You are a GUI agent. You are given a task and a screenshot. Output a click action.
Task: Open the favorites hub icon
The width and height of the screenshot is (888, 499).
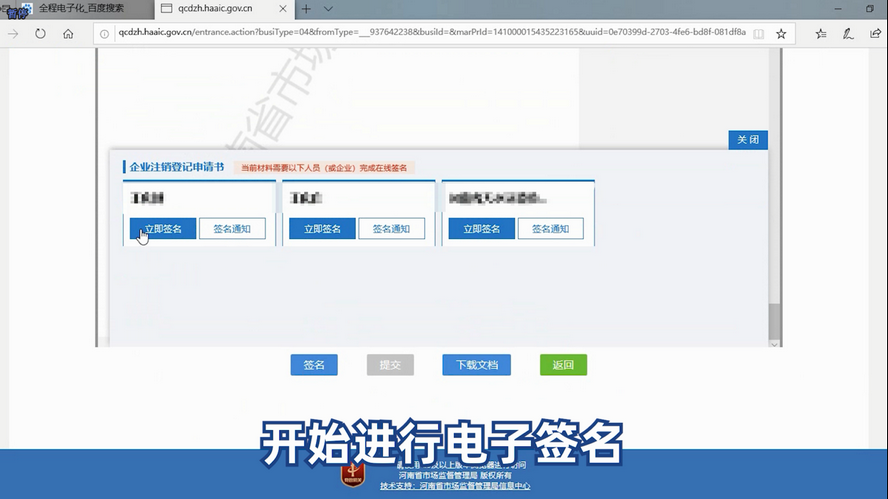[821, 34]
